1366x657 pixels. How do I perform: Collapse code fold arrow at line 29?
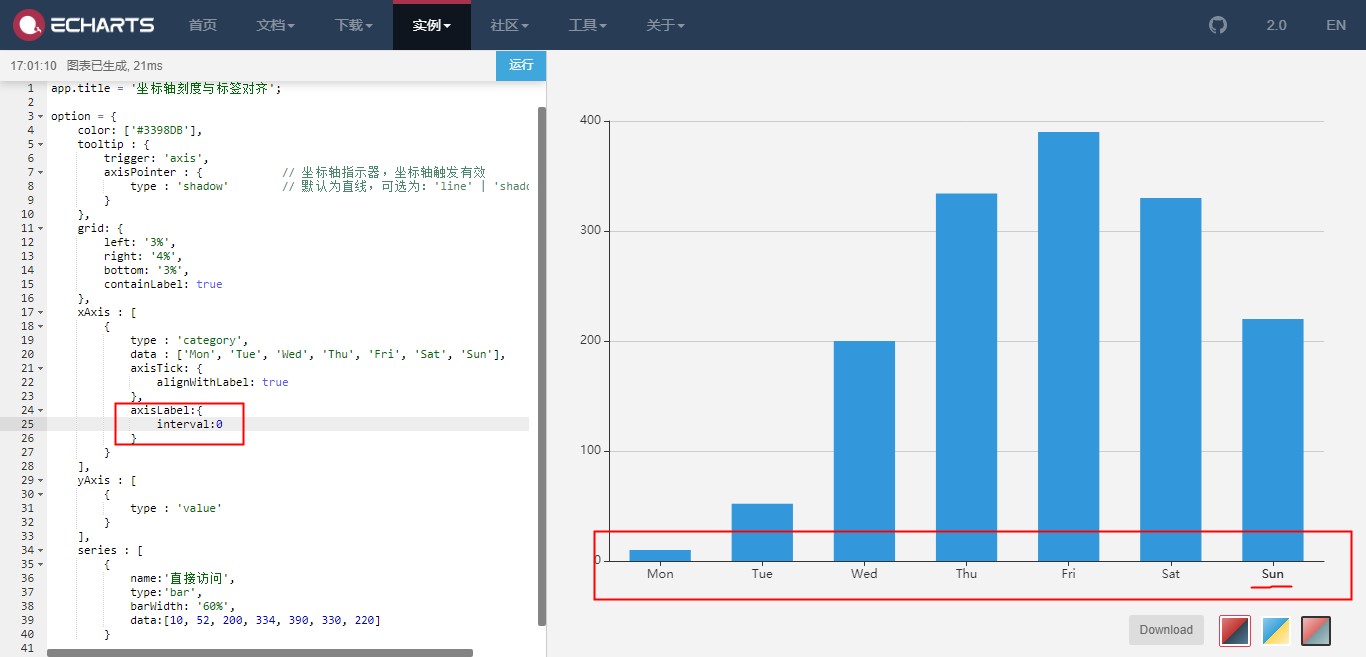pyautogui.click(x=41, y=480)
